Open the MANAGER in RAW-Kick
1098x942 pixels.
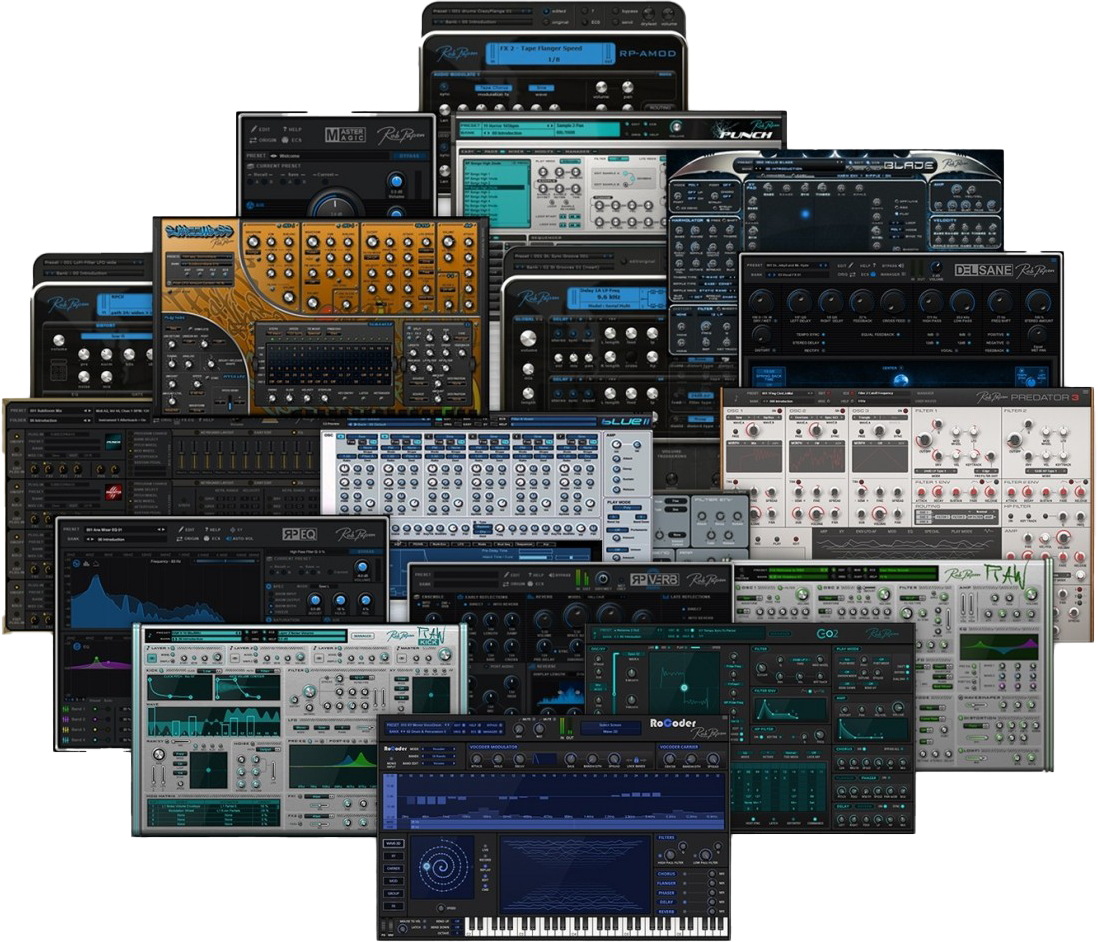click(x=362, y=636)
